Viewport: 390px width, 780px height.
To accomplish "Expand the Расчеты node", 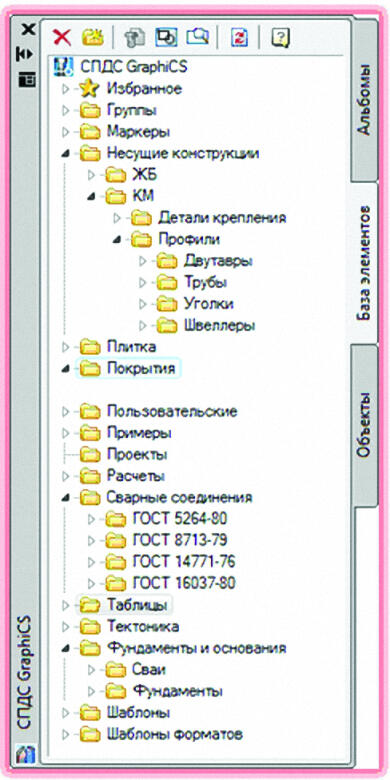I will click(65, 476).
